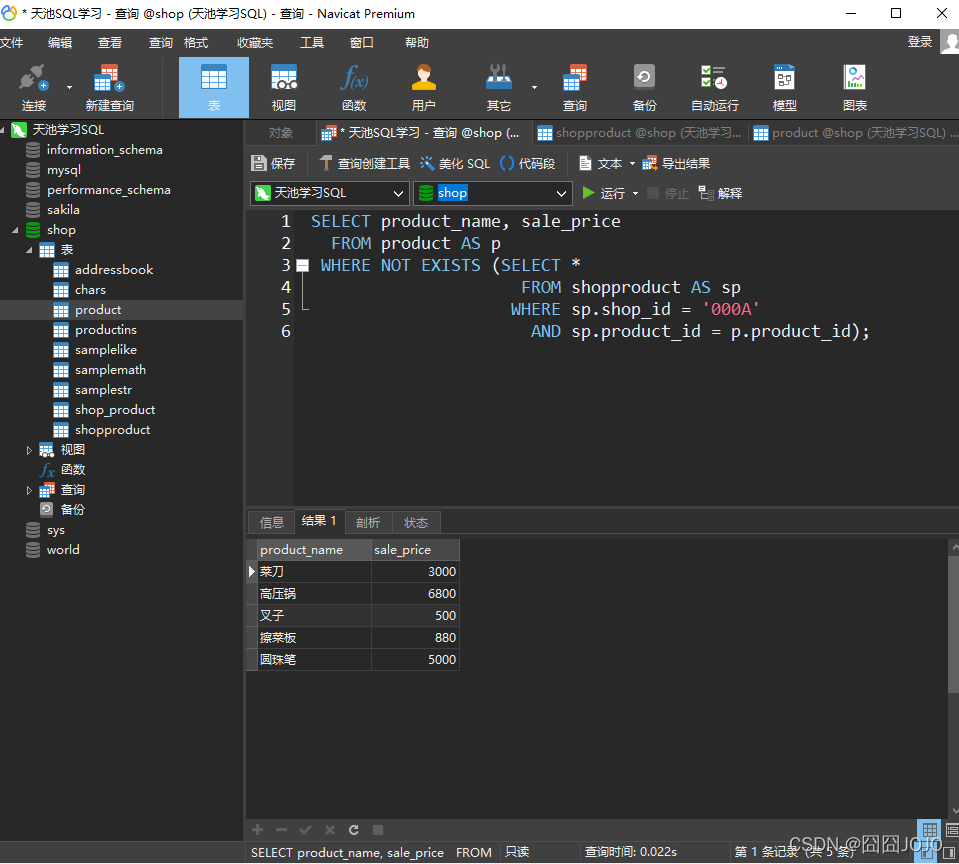Open the Favorites (收藏夹) menu

255,43
